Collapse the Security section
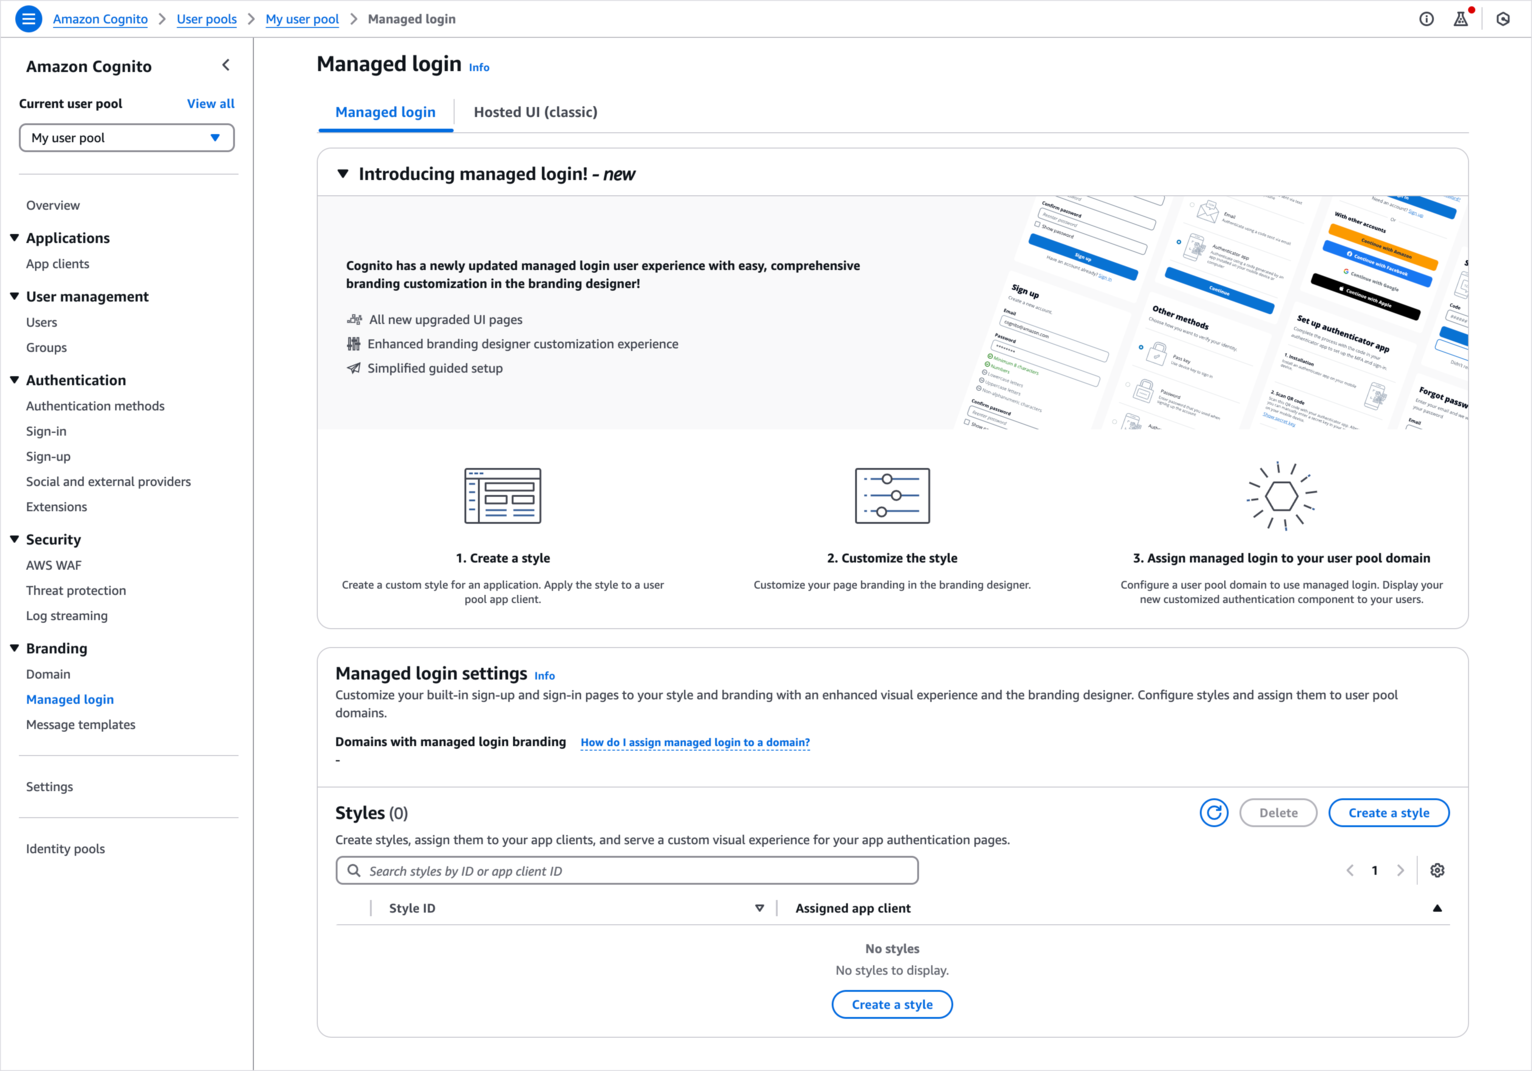Image resolution: width=1532 pixels, height=1071 pixels. coord(14,539)
